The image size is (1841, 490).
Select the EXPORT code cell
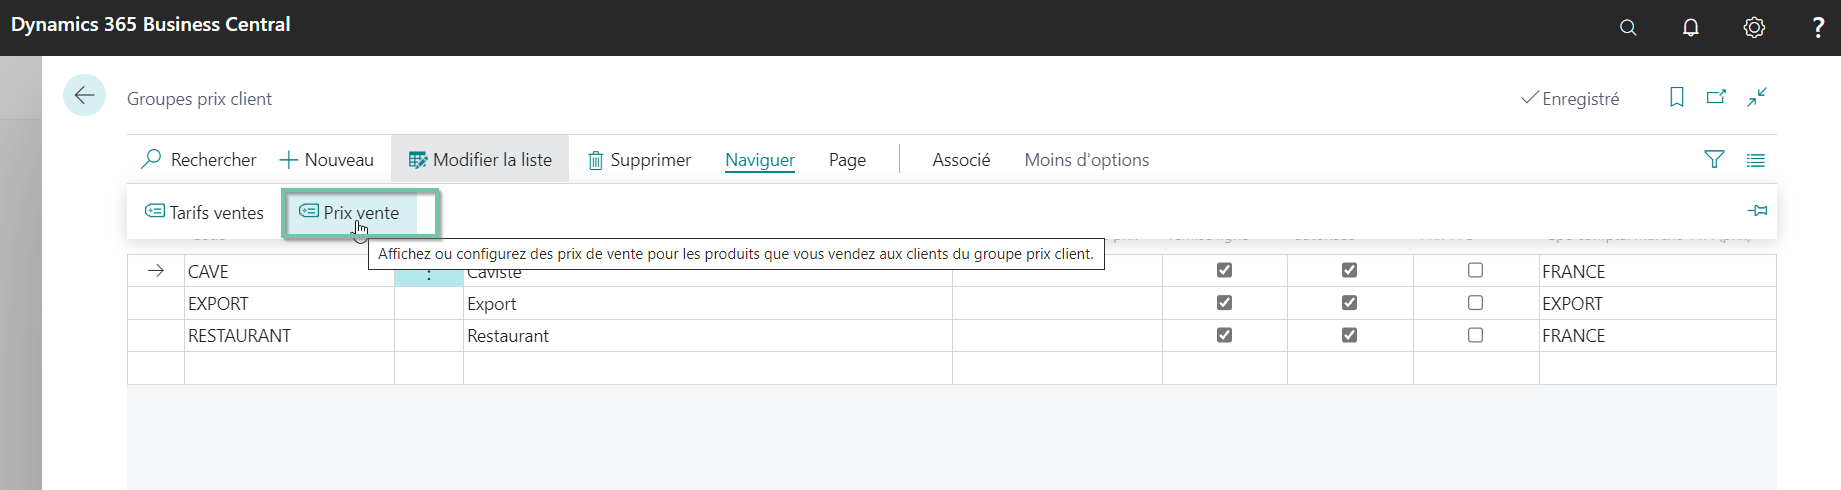pos(289,304)
